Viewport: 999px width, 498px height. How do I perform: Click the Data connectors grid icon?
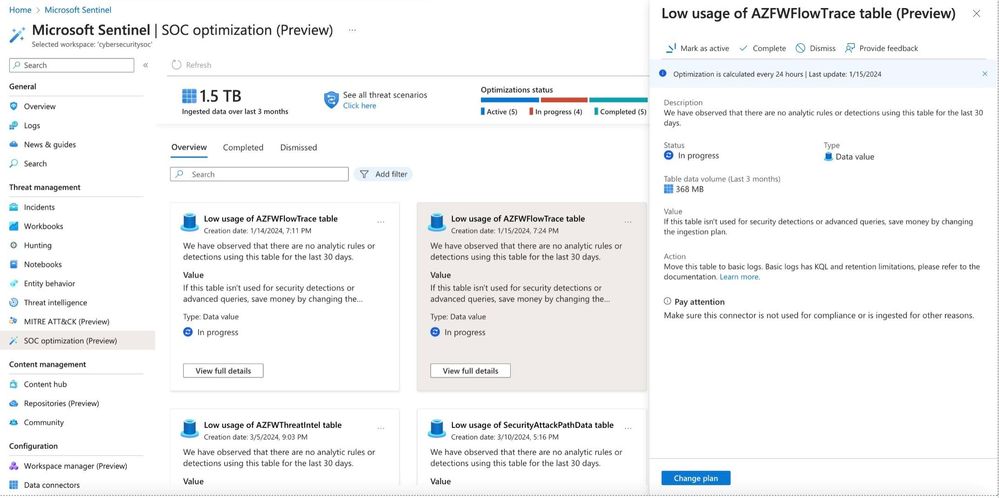[x=13, y=485]
